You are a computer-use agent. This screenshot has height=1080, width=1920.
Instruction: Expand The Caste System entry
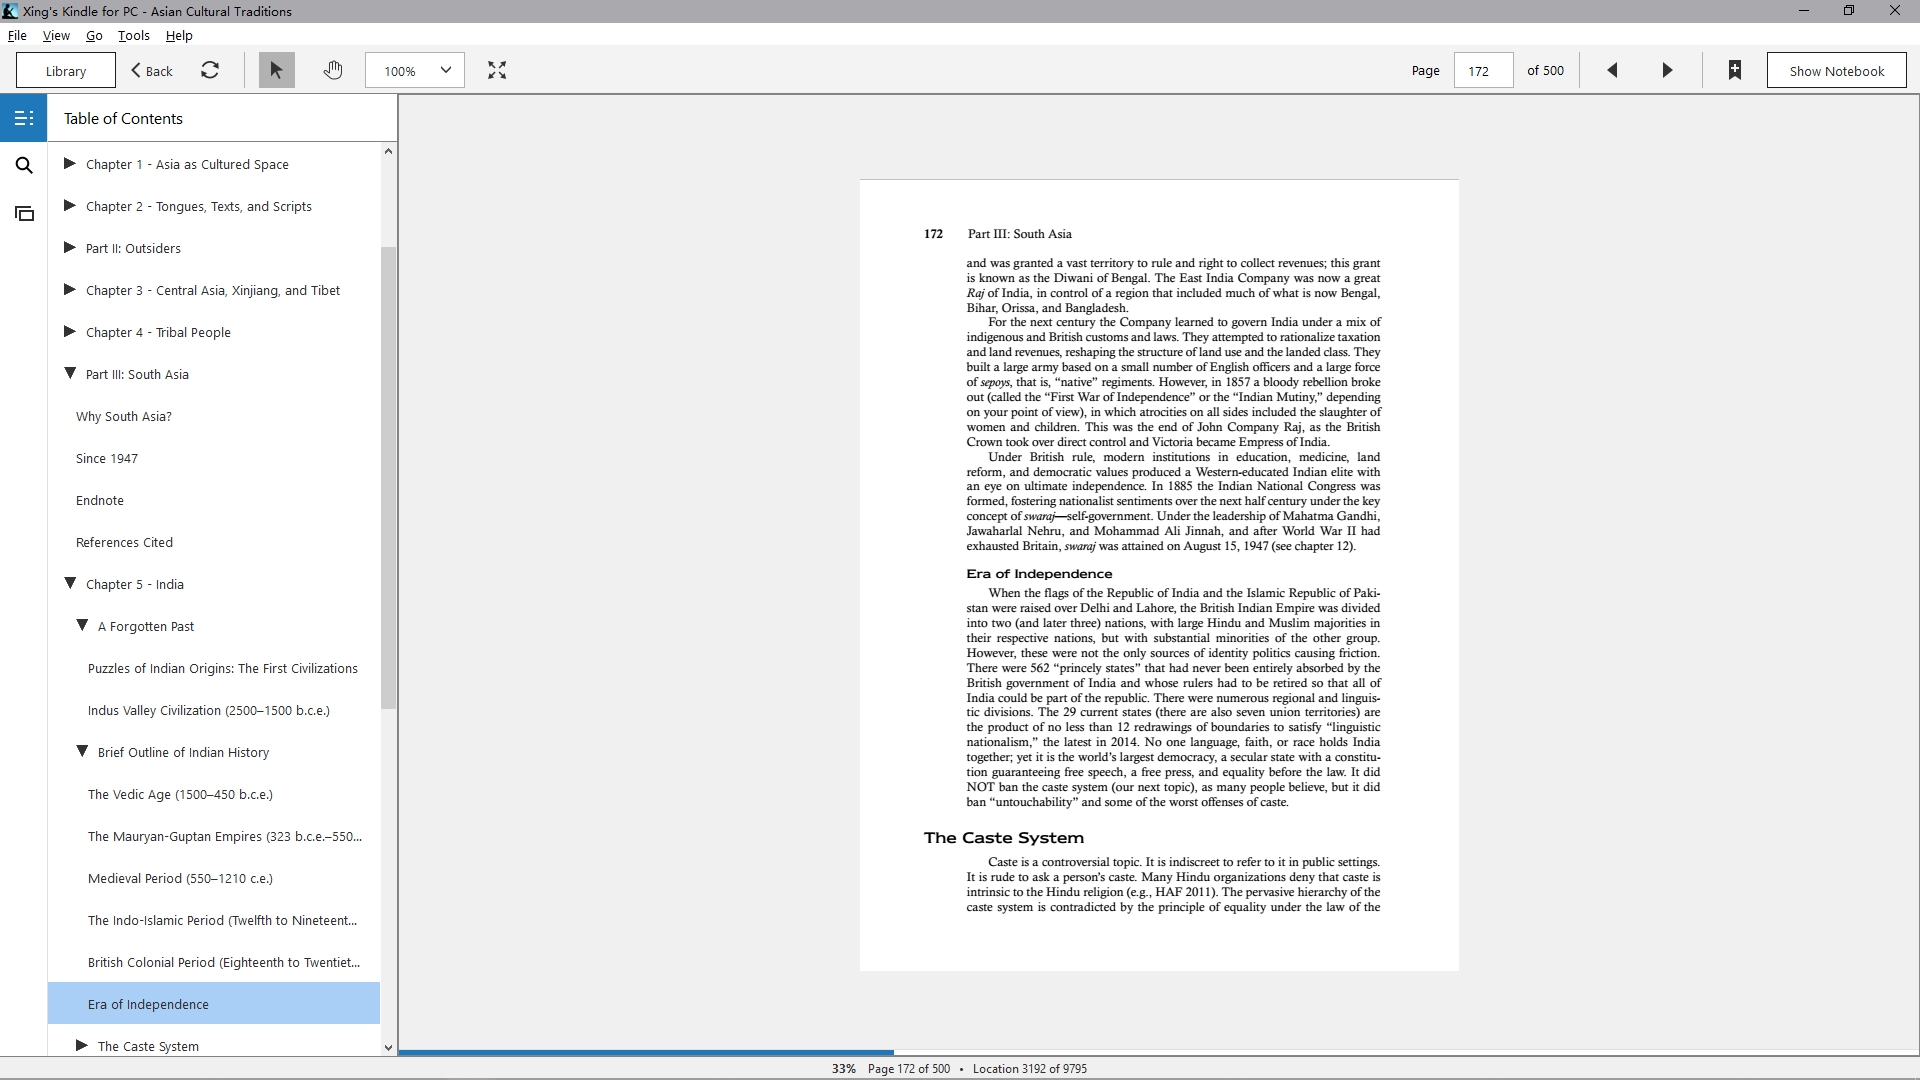point(82,1045)
